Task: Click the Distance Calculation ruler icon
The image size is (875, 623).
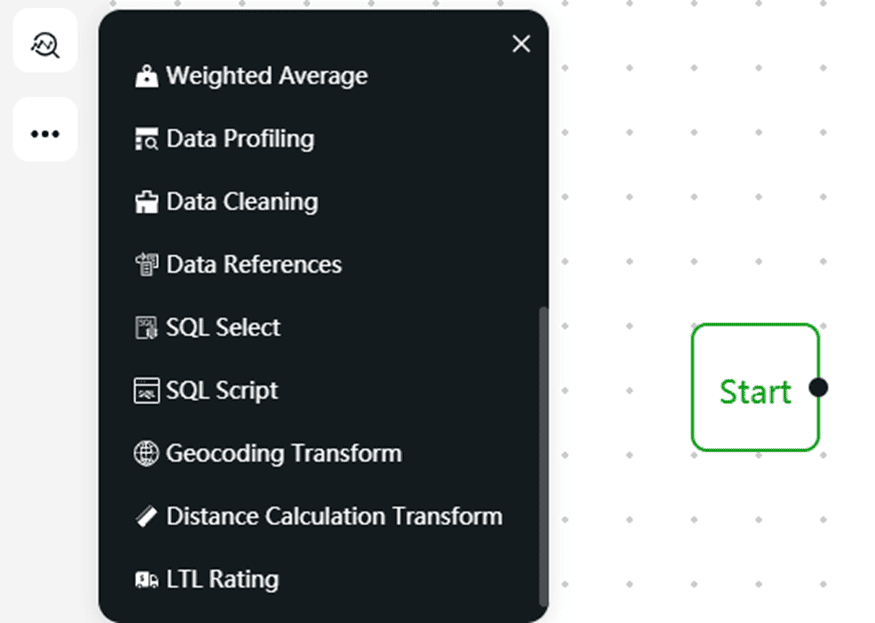Action: click(x=146, y=517)
